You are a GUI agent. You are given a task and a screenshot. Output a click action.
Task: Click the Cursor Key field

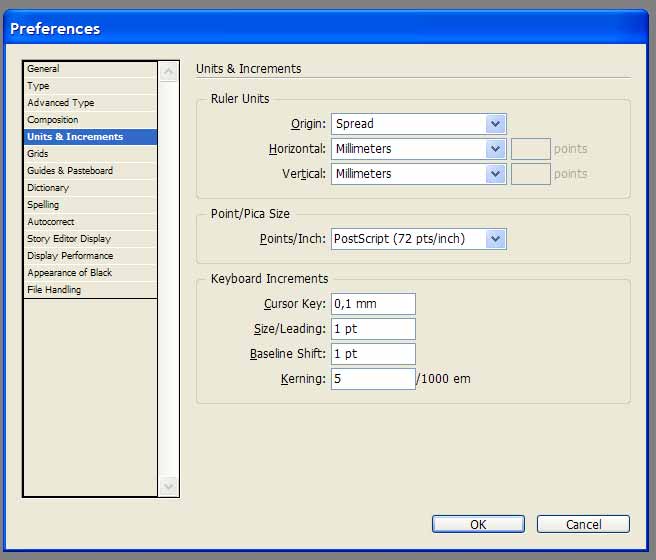(373, 304)
